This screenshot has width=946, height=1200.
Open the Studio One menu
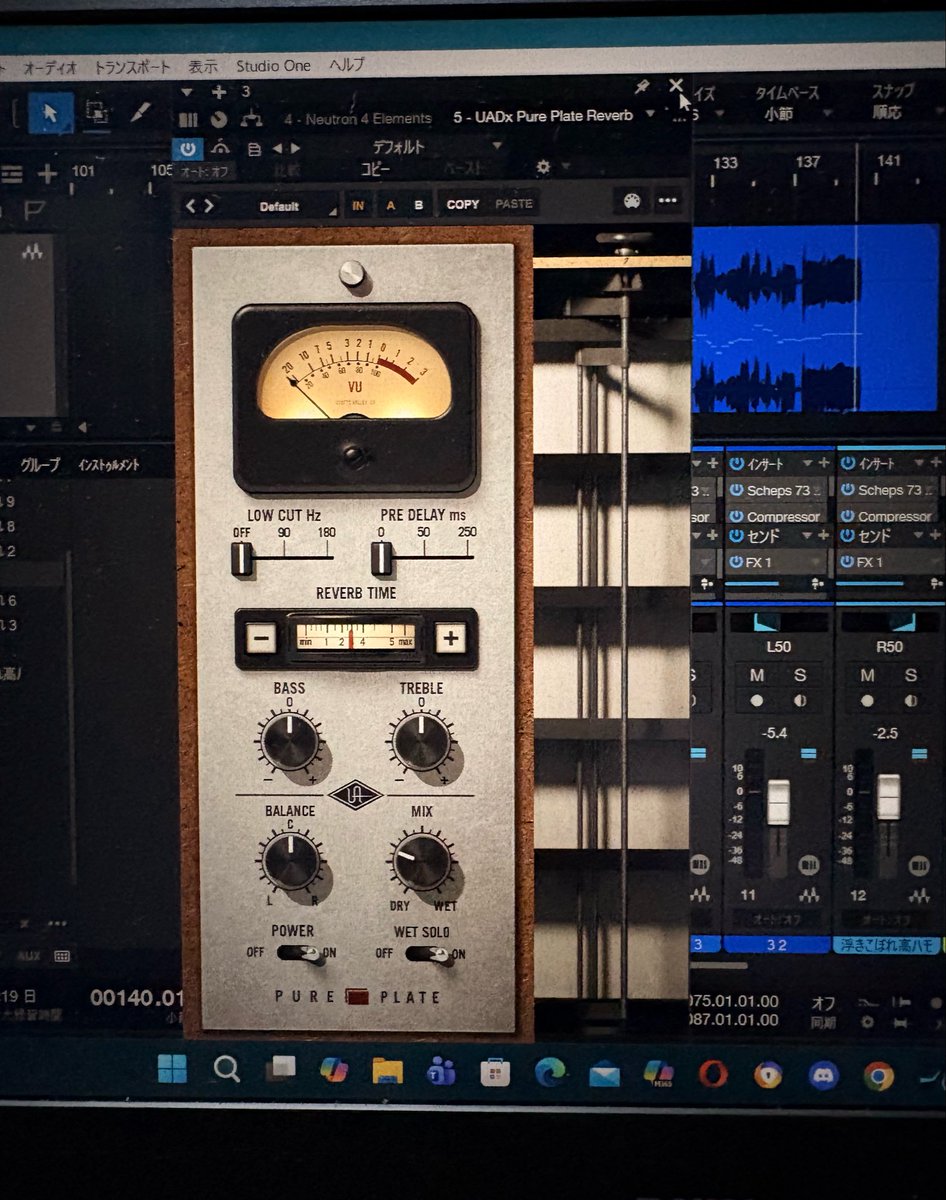click(273, 66)
